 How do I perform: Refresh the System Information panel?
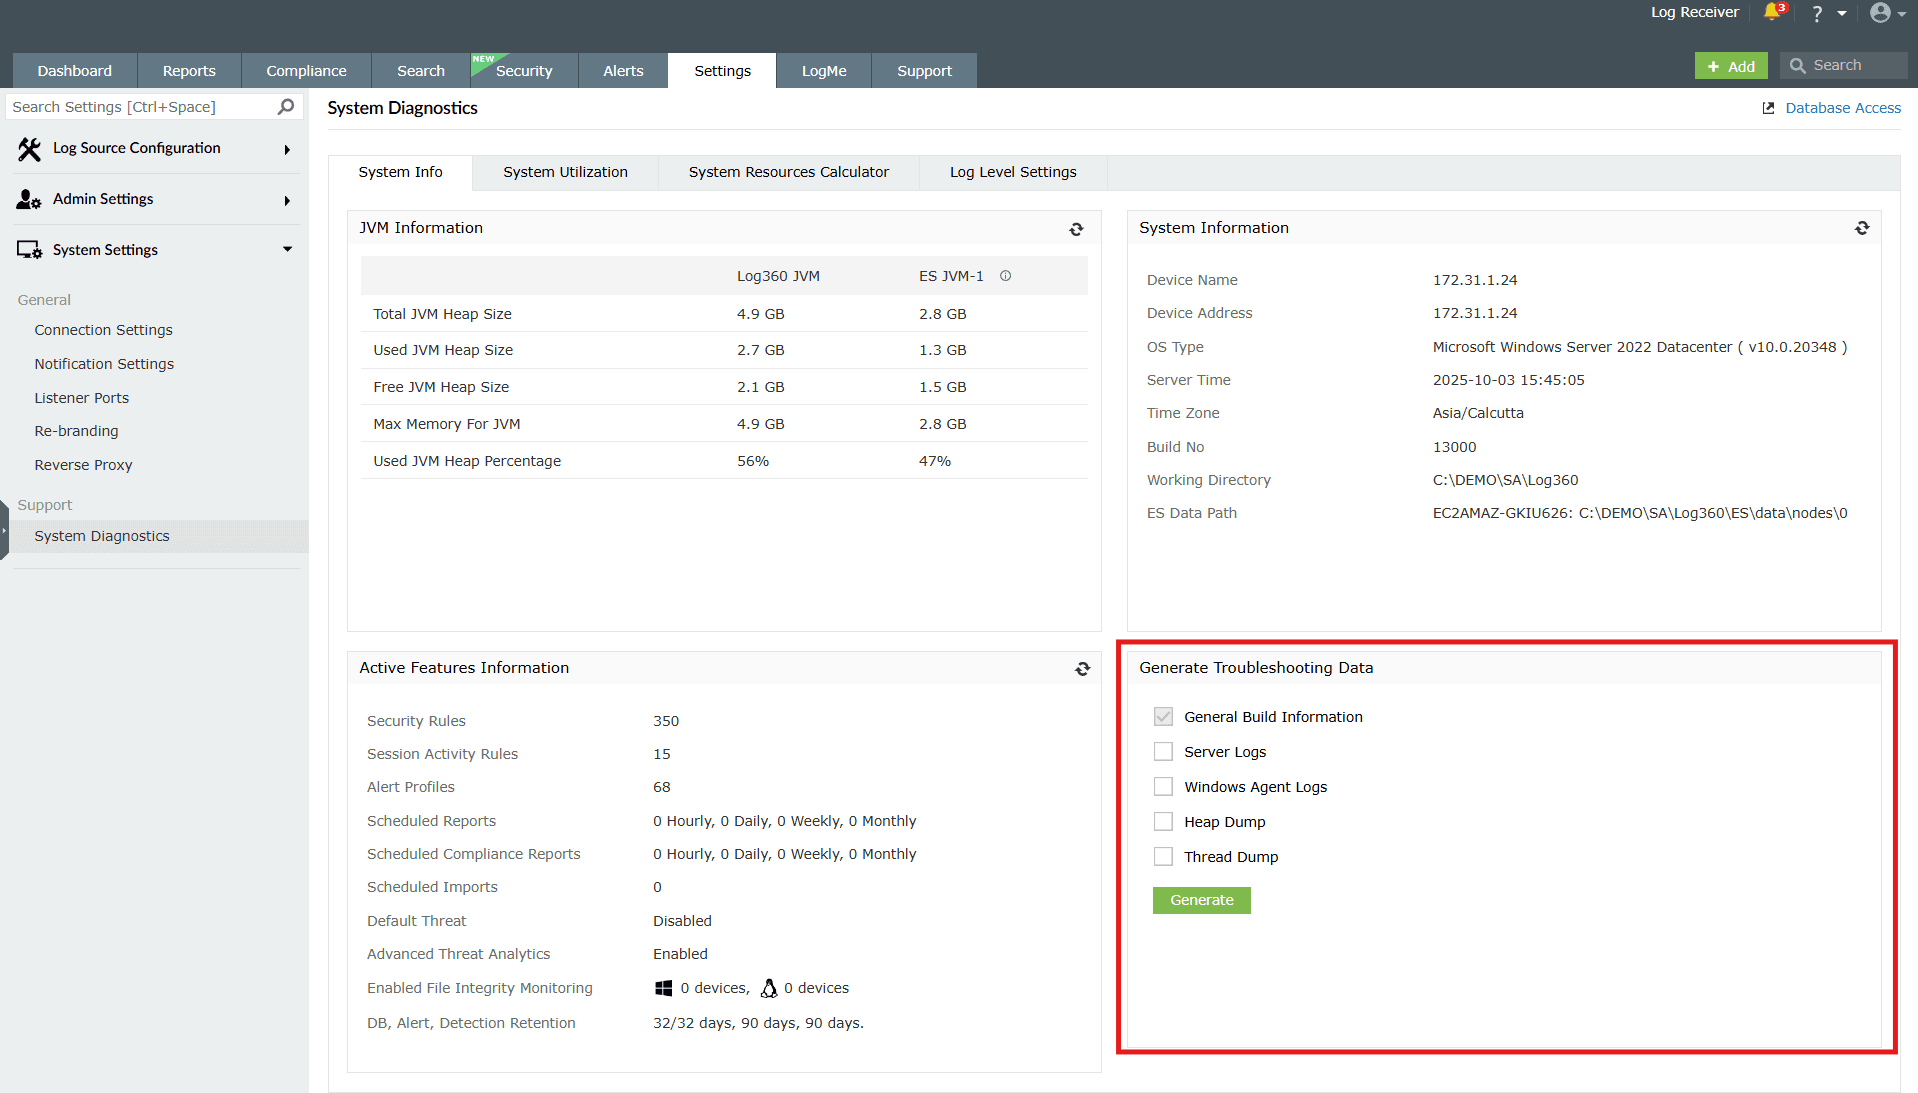[x=1862, y=228]
